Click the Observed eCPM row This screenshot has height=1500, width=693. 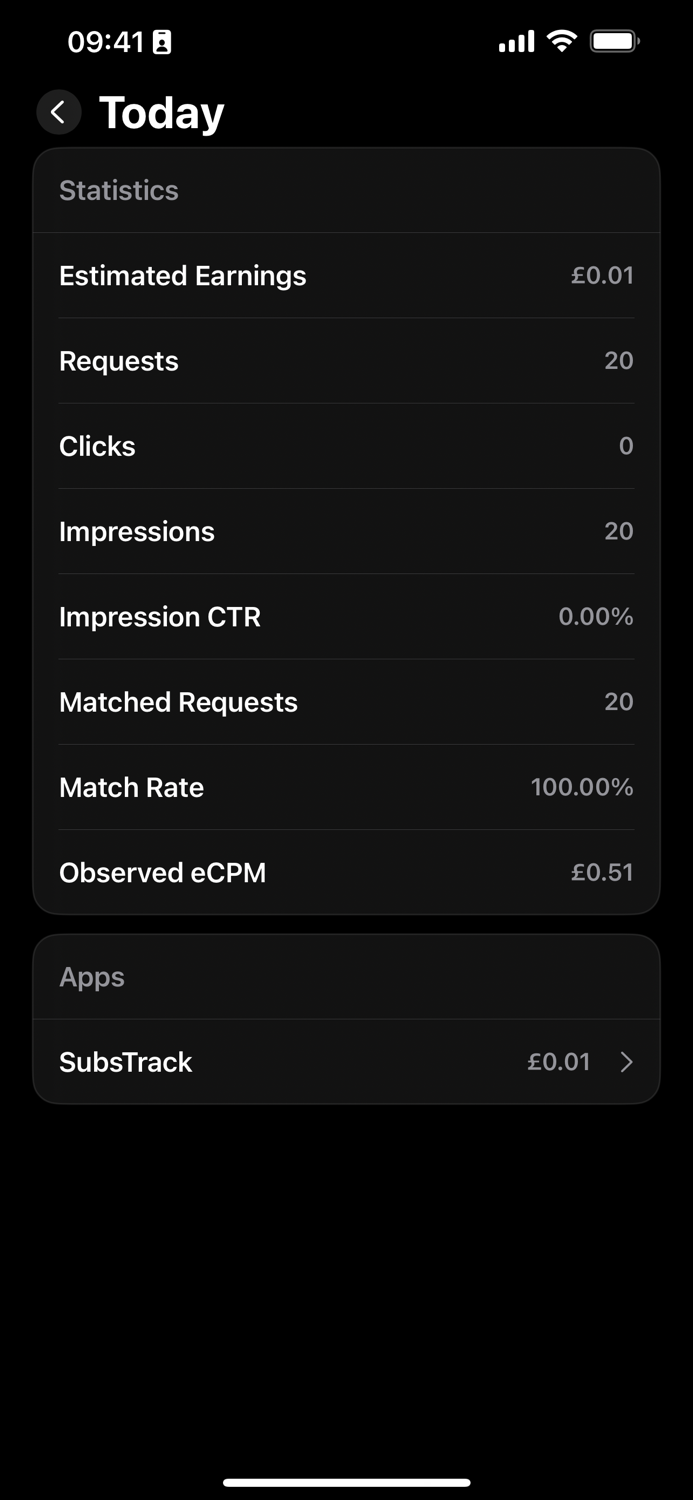[x=346, y=872]
